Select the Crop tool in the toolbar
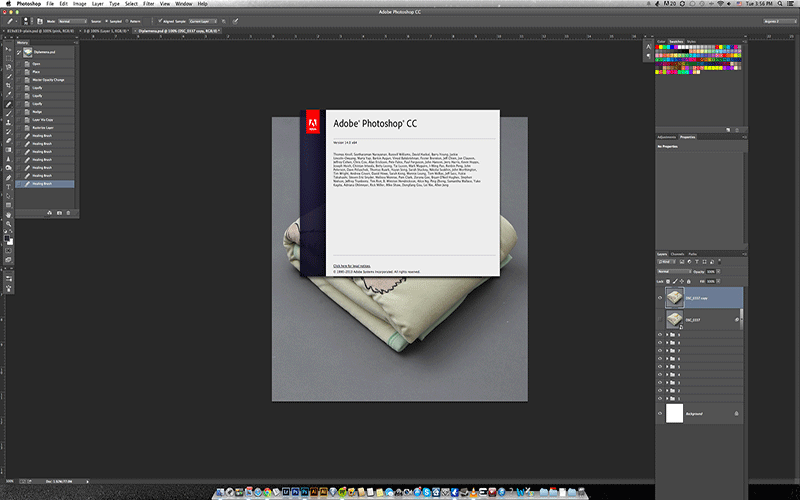The height and width of the screenshot is (500, 800). pos(9,85)
